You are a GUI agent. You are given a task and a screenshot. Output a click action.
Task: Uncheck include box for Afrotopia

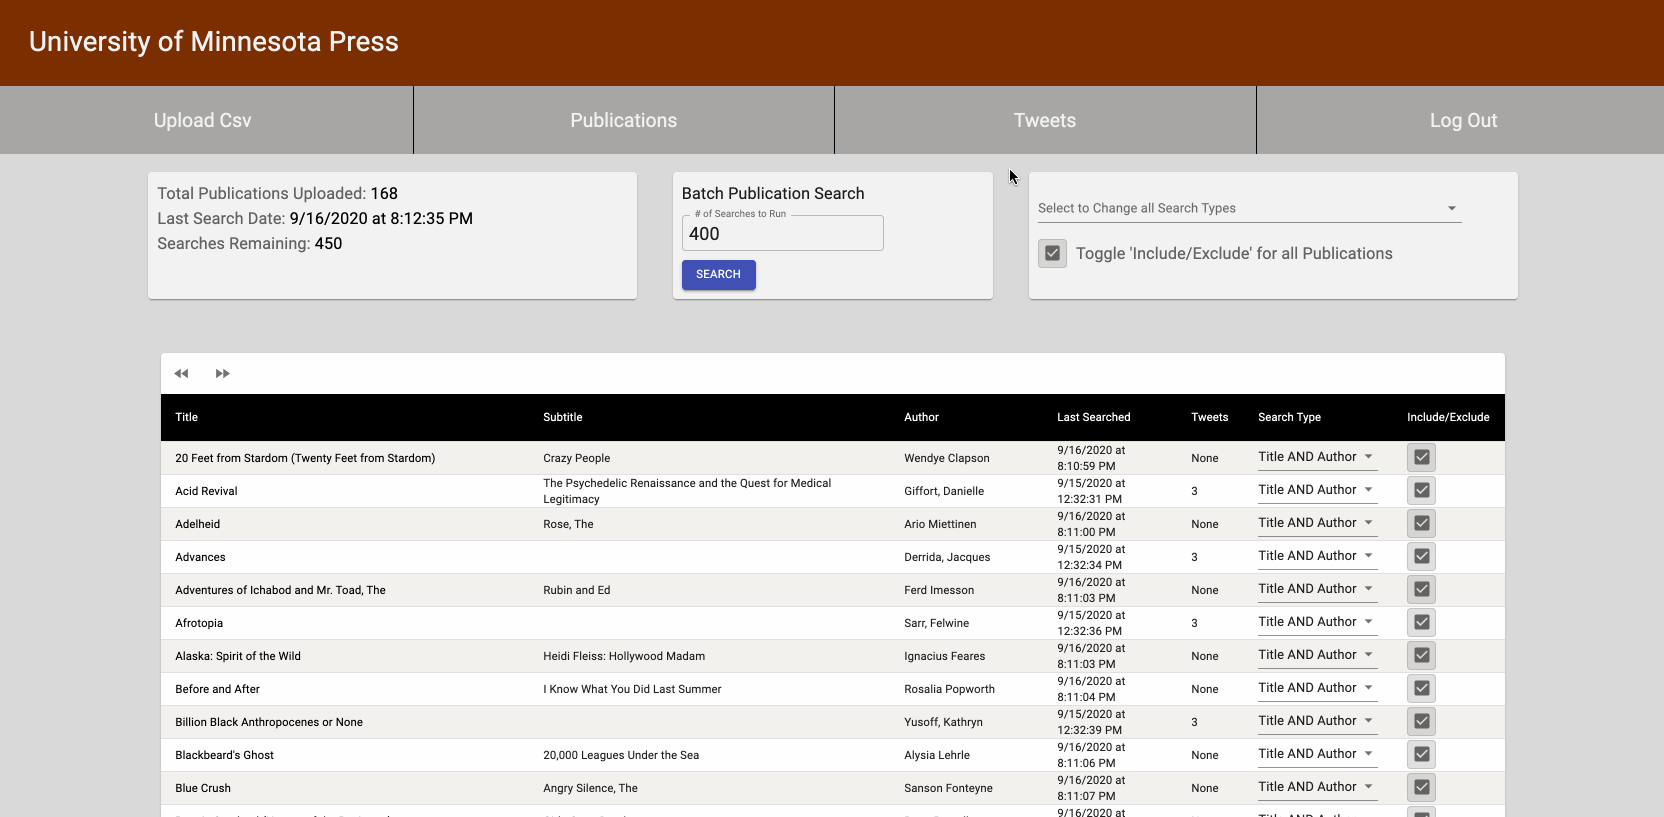[x=1421, y=623]
